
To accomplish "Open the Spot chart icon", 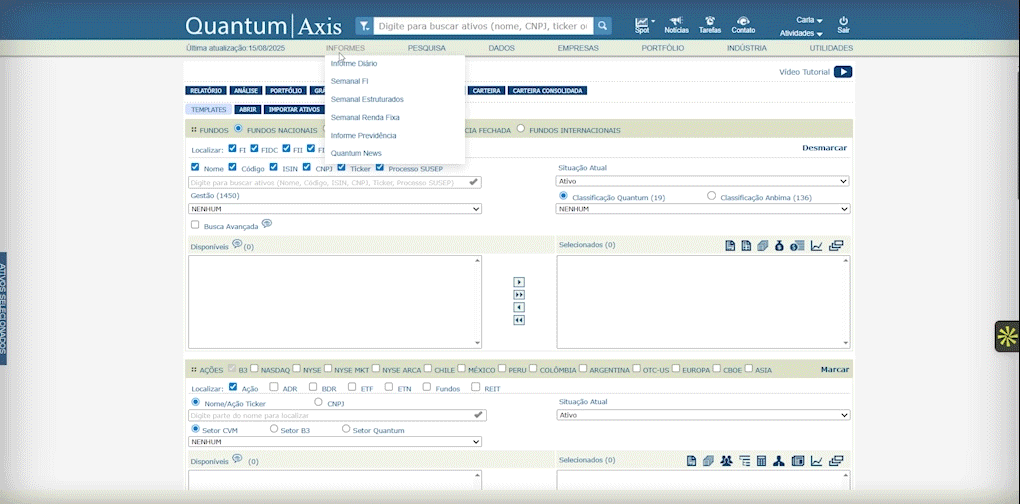I will point(641,23).
